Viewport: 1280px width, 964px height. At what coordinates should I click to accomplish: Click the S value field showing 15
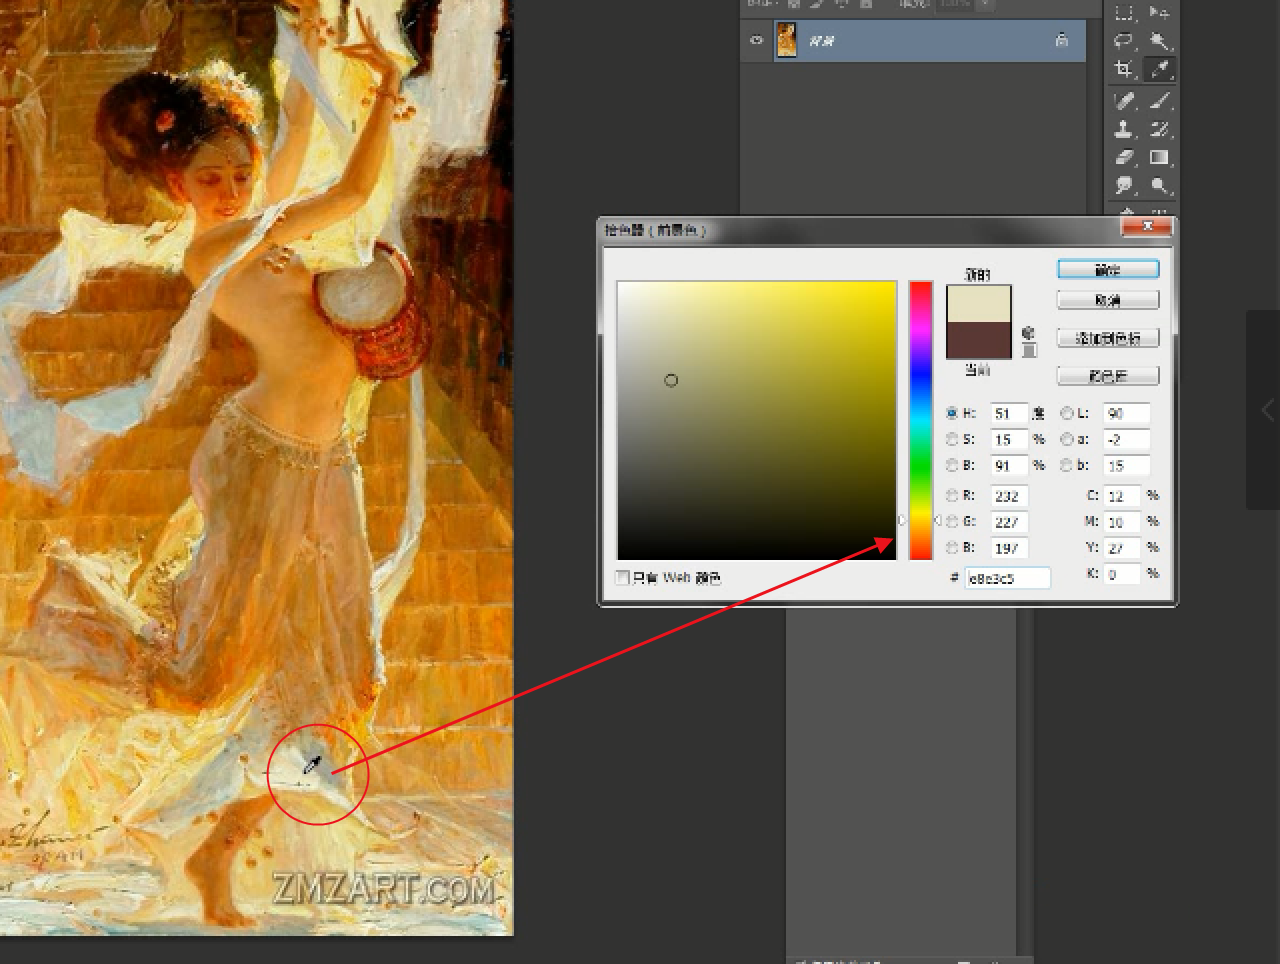click(1009, 439)
